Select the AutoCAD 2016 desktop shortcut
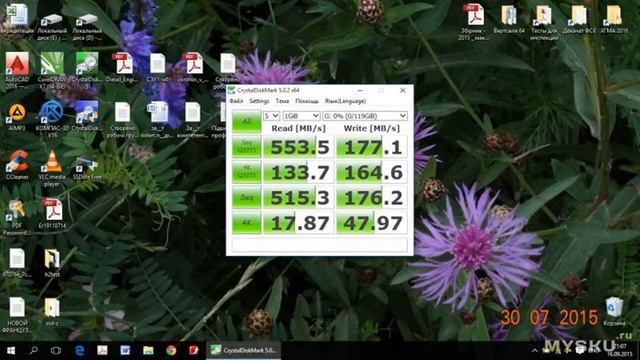 tap(17, 70)
